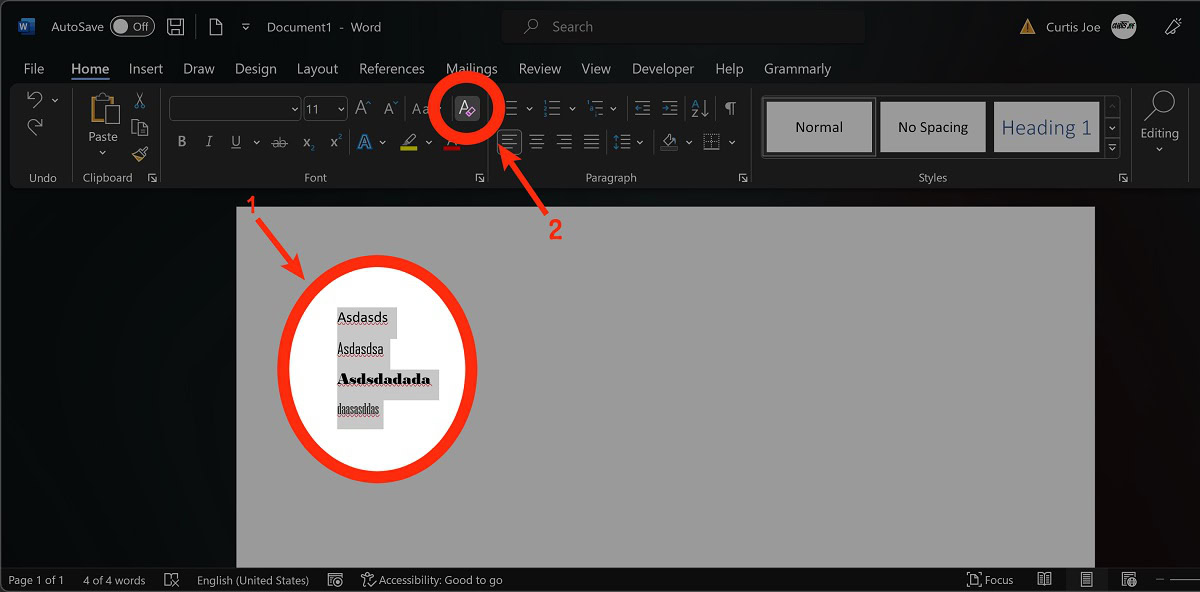Select the Clear All Formatting icon
Screen dimensions: 1200x592
(469, 108)
